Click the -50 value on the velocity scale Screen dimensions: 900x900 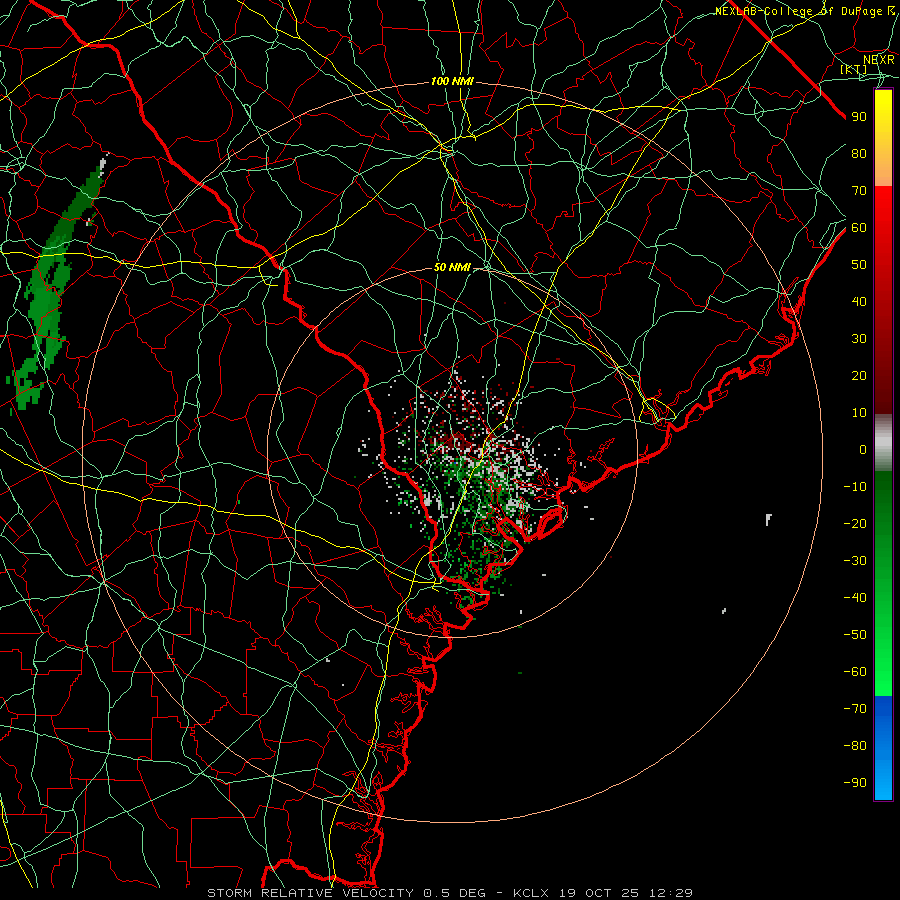(x=855, y=635)
